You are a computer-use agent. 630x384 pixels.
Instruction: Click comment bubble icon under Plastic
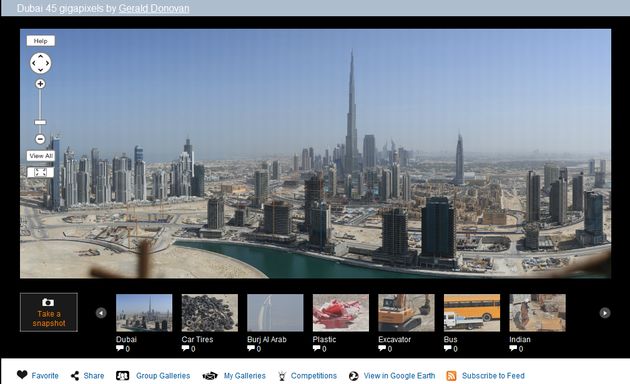[x=316, y=348]
